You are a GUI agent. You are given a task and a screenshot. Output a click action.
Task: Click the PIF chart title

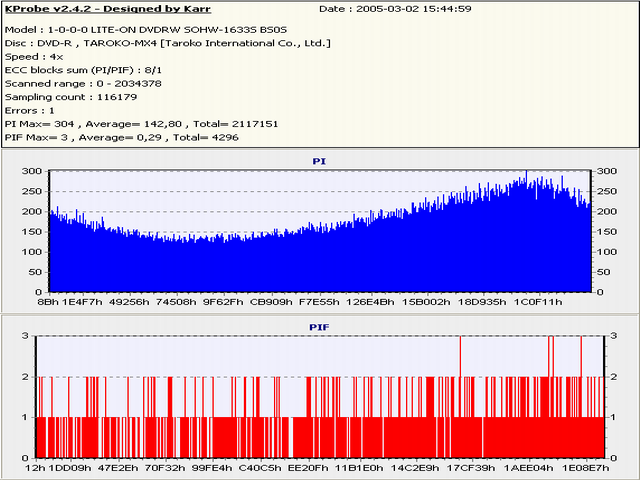click(x=319, y=327)
